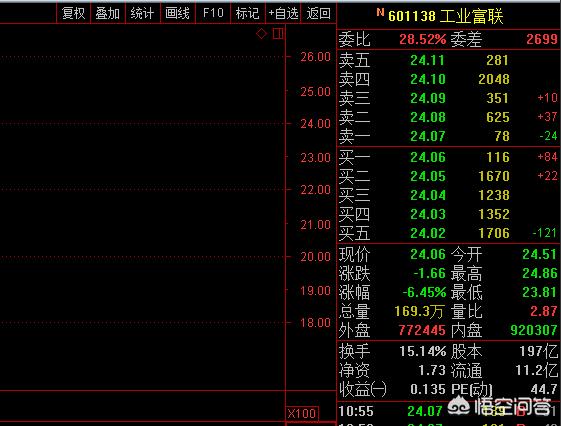Screen dimensions: 561x426
Task: Select 买二 price 24.05
Action: [x=428, y=176]
